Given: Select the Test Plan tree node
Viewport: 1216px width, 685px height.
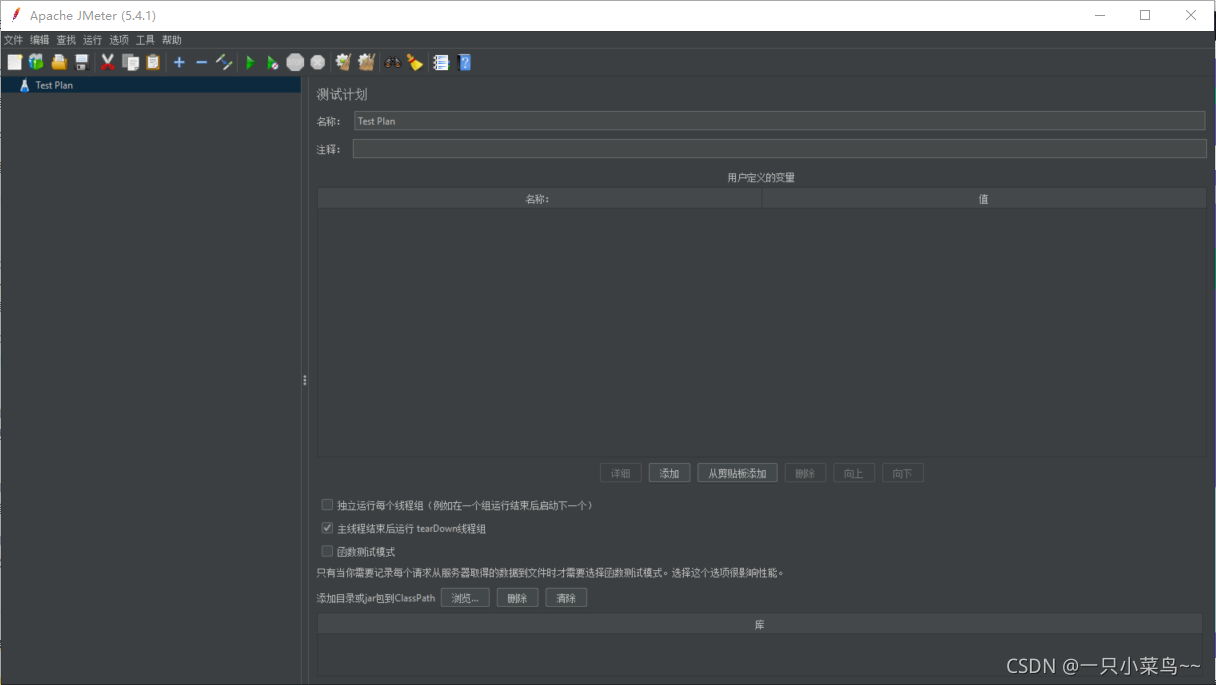Looking at the screenshot, I should click(151, 85).
